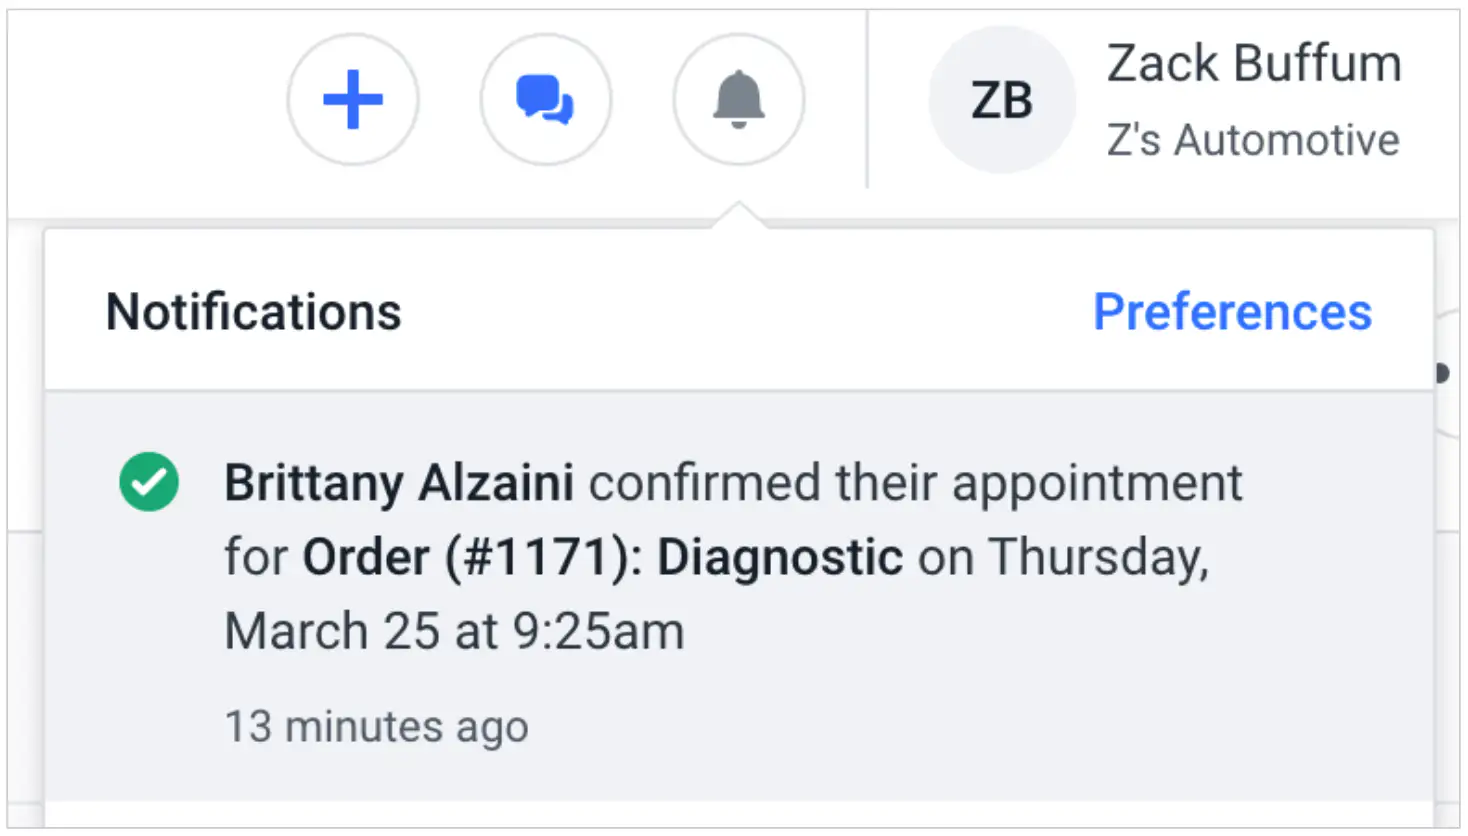Click the "13 minutes ago" timestamp
The width and height of the screenshot is (1468, 836).
[x=376, y=727]
